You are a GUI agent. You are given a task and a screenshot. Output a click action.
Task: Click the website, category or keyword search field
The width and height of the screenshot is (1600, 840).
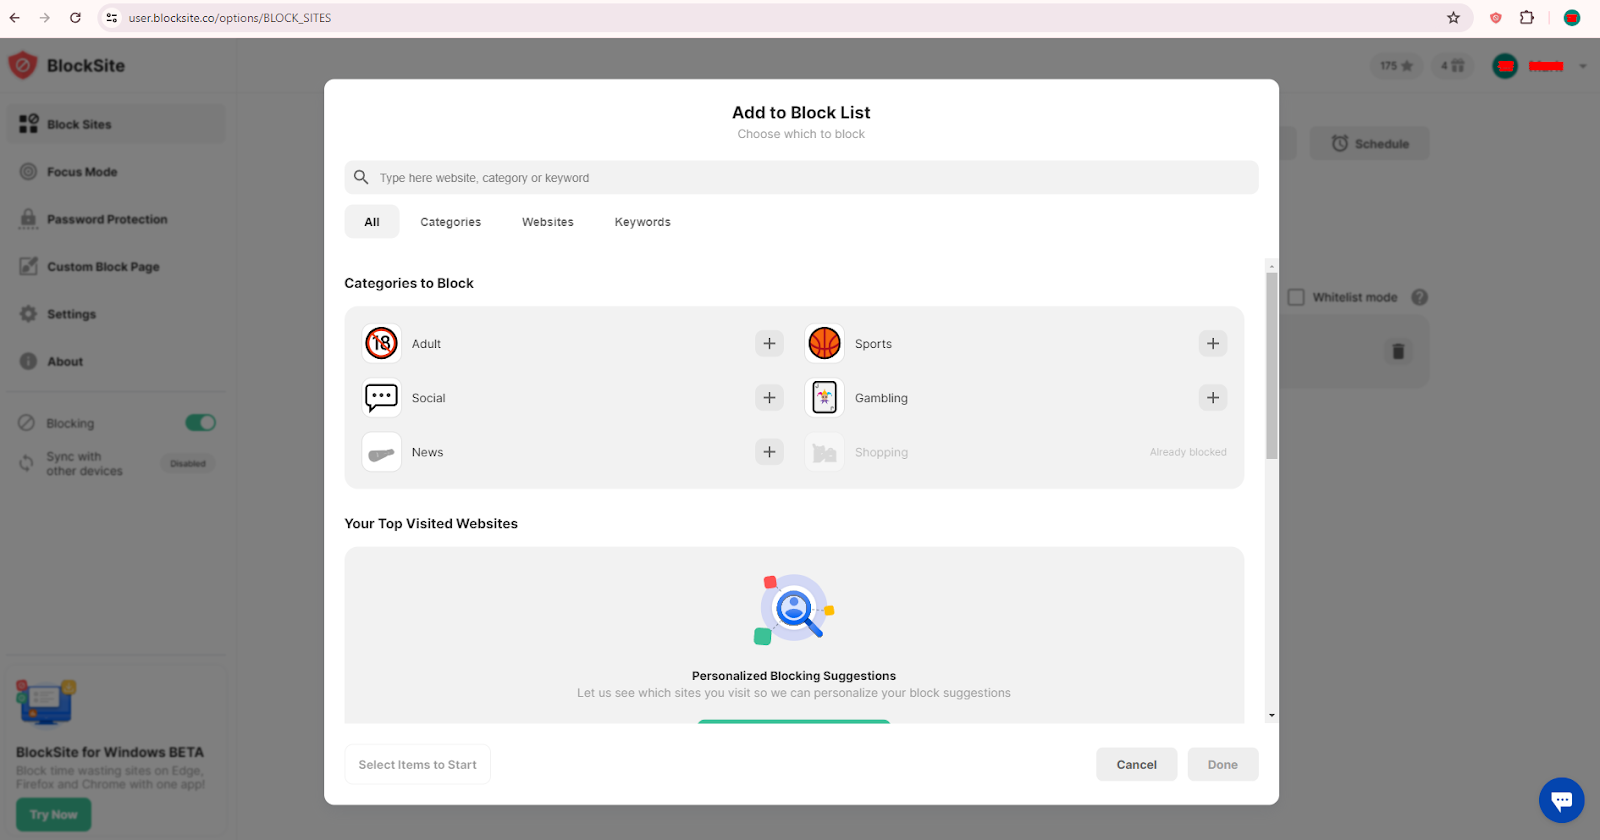coord(801,177)
